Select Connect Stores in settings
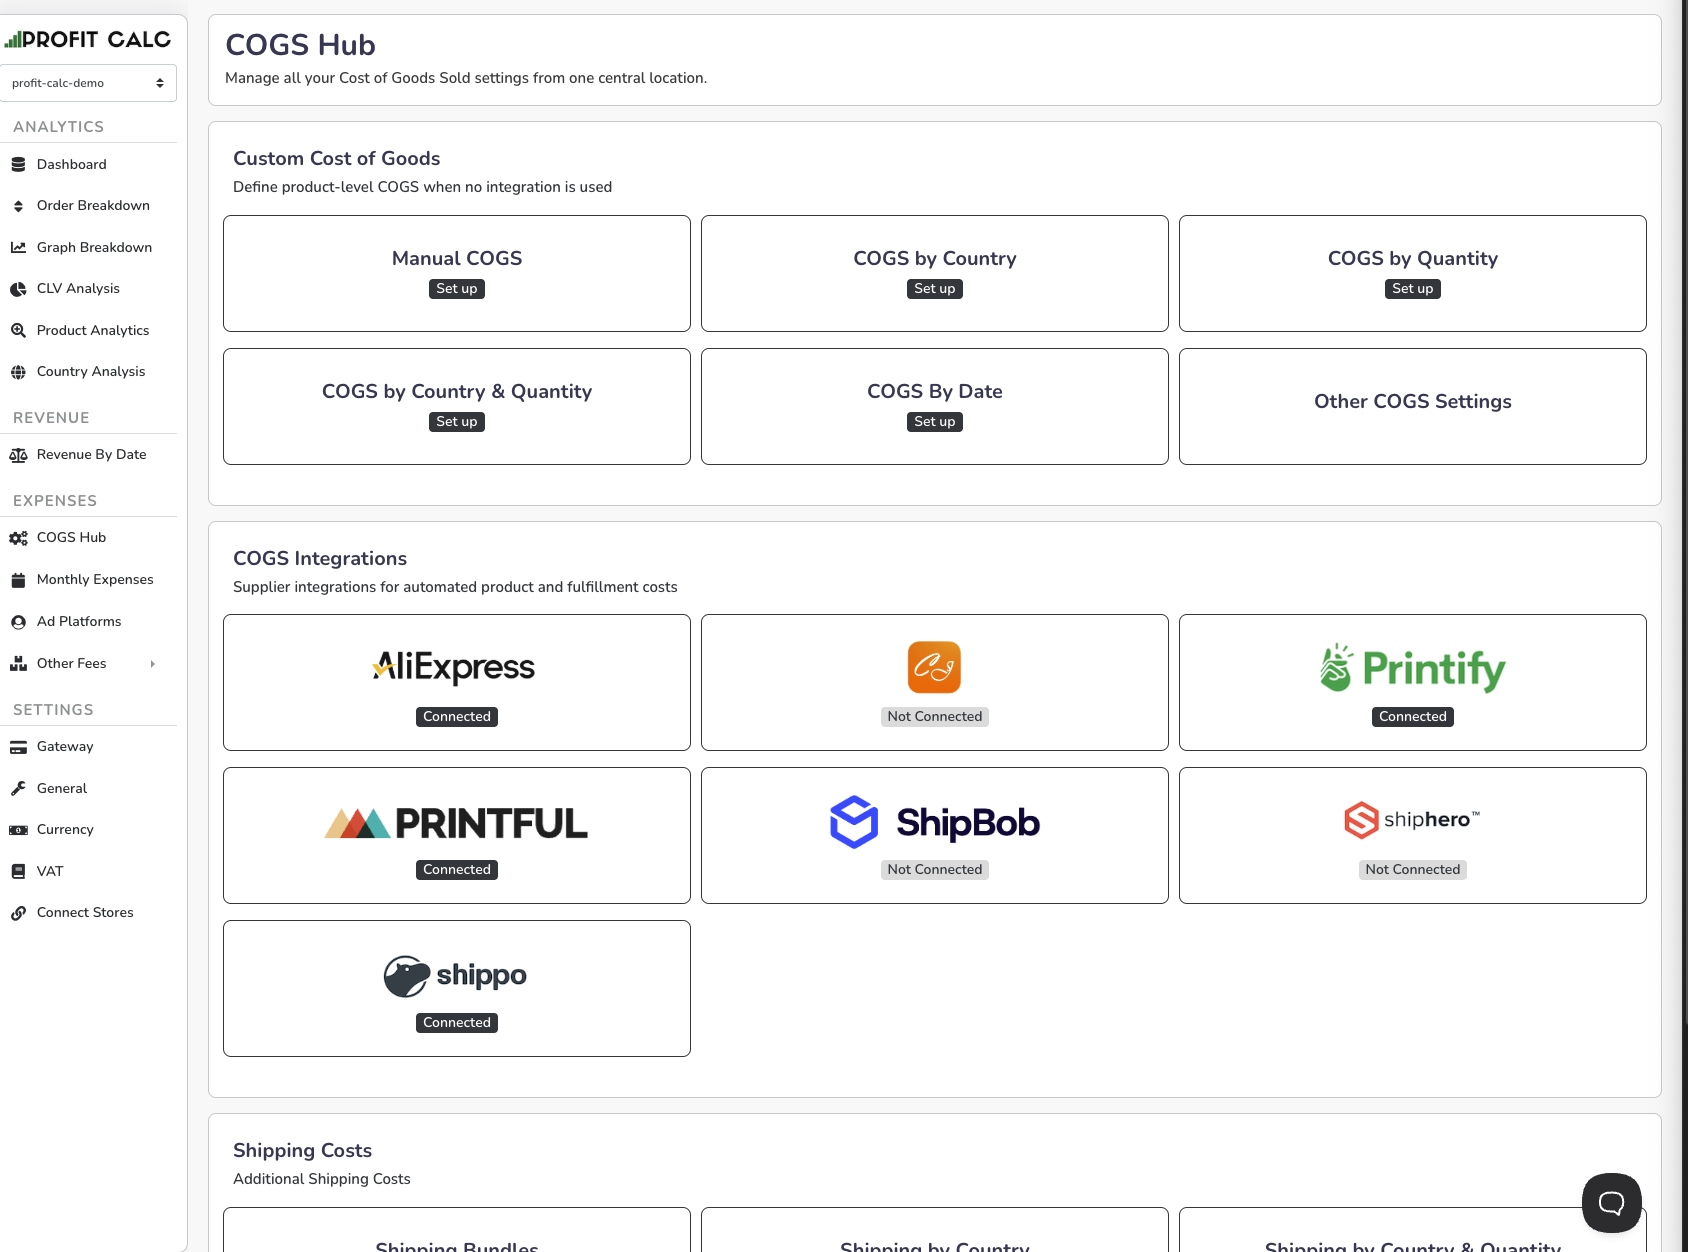 tap(85, 913)
